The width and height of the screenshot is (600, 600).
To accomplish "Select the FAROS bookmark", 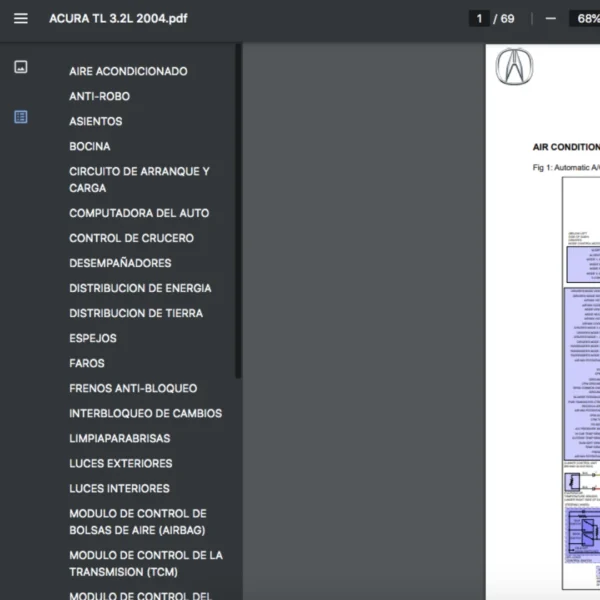I will point(87,363).
